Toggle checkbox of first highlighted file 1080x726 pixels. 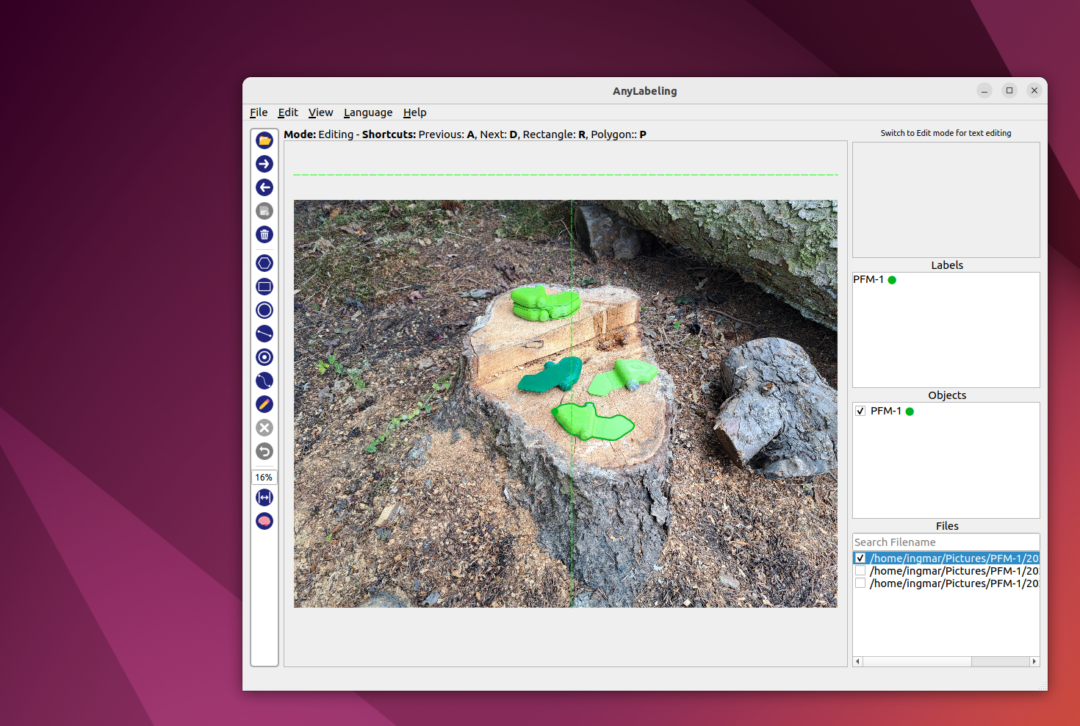tap(860, 558)
